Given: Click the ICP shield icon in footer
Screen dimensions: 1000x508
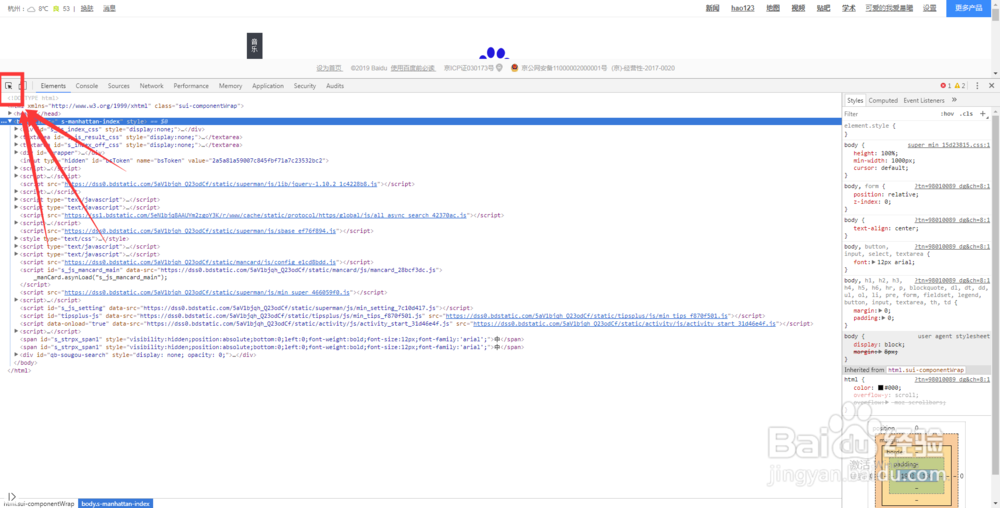Looking at the screenshot, I should [499, 68].
